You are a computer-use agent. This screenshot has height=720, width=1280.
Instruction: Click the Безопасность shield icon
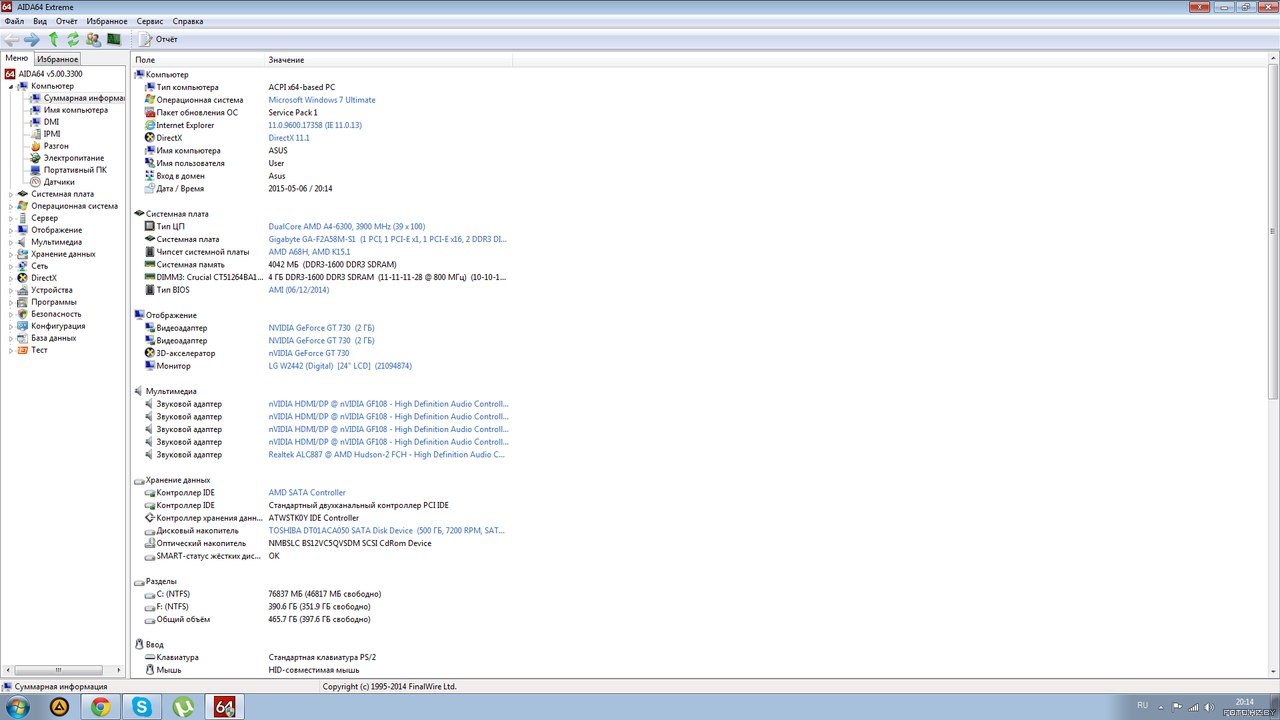point(23,314)
